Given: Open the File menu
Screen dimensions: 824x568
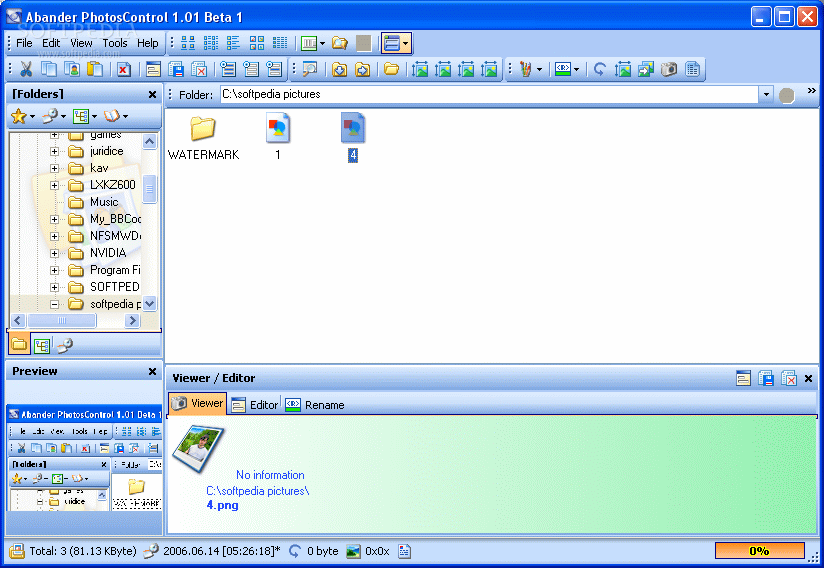Looking at the screenshot, I should pyautogui.click(x=24, y=43).
